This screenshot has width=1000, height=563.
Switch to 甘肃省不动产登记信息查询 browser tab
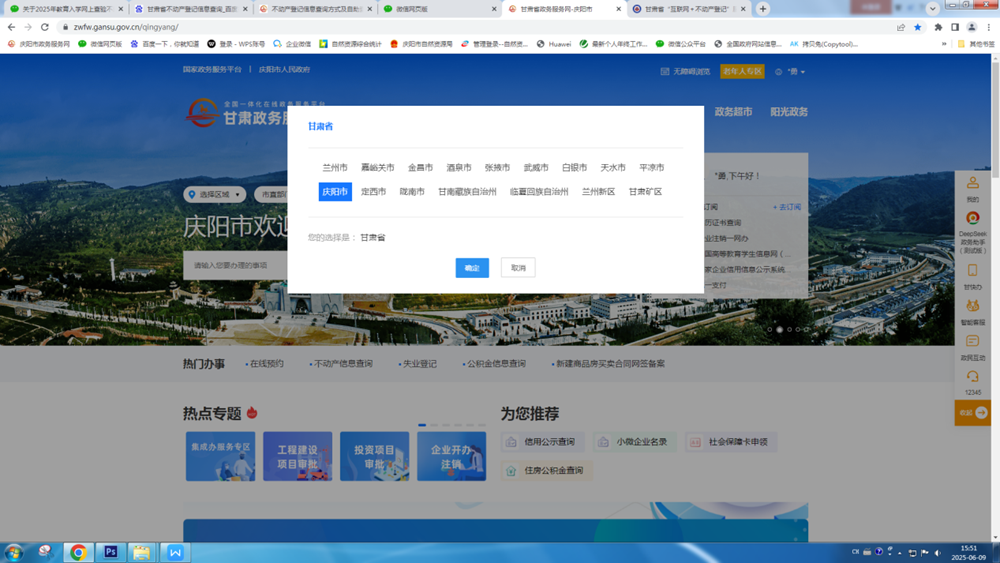pos(191,9)
